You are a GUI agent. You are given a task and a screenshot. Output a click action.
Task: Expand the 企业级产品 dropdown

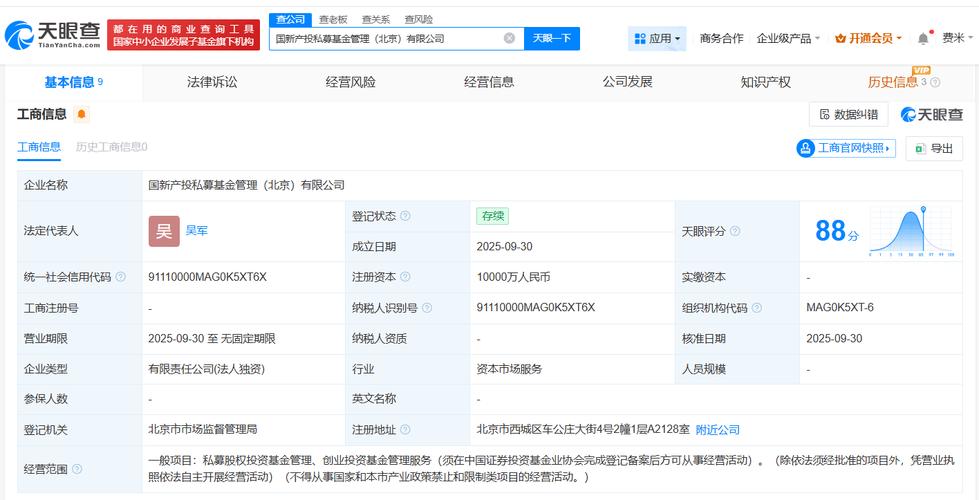[788, 39]
